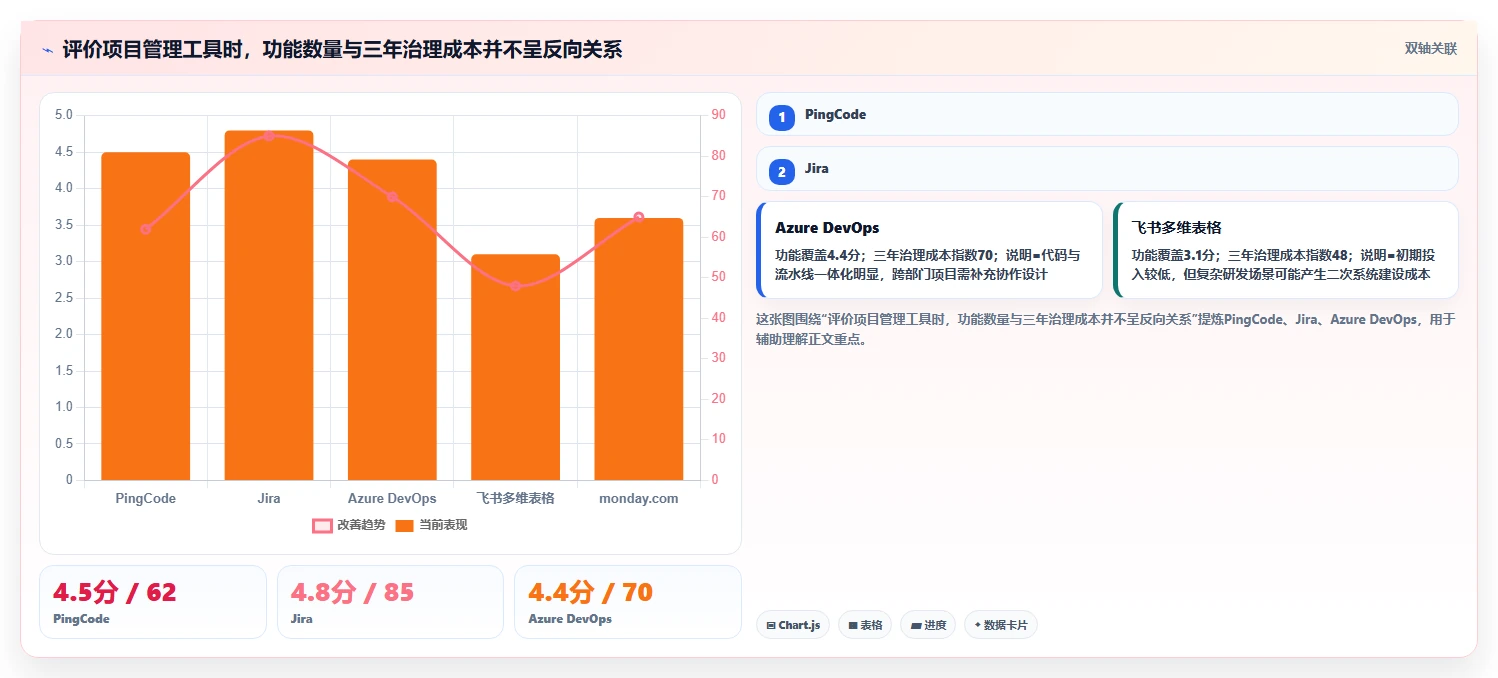Click the Azure DevOps card description text
1498x678 pixels.
[x=927, y=264]
